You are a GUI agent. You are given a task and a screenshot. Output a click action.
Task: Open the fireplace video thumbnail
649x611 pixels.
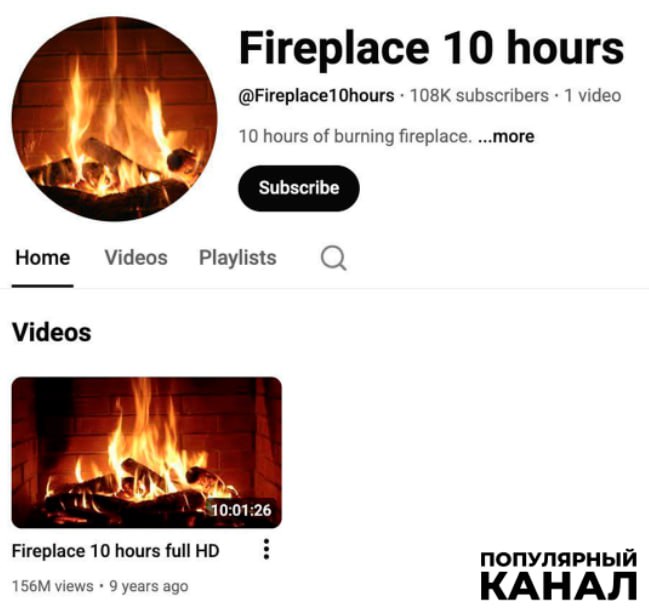click(x=147, y=452)
